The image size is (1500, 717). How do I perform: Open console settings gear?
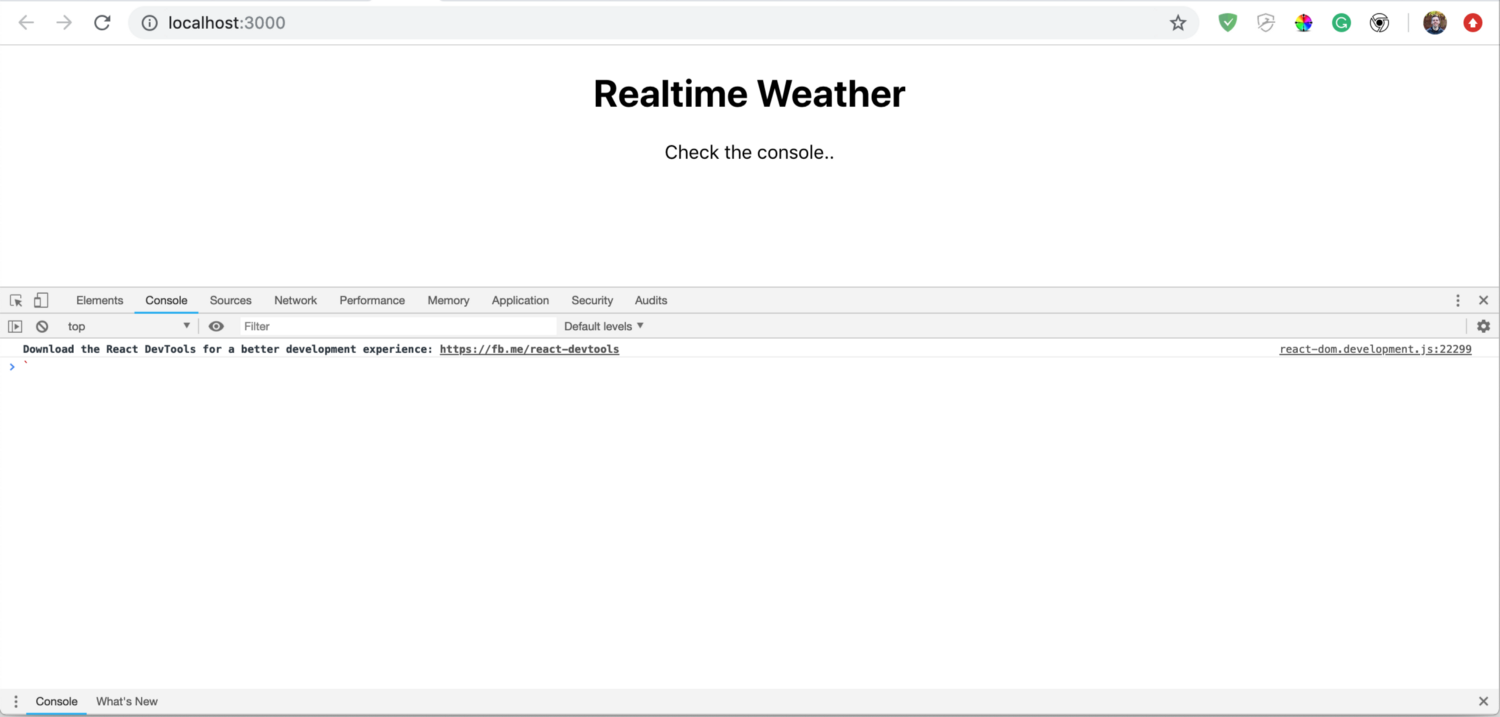pyautogui.click(x=1483, y=326)
